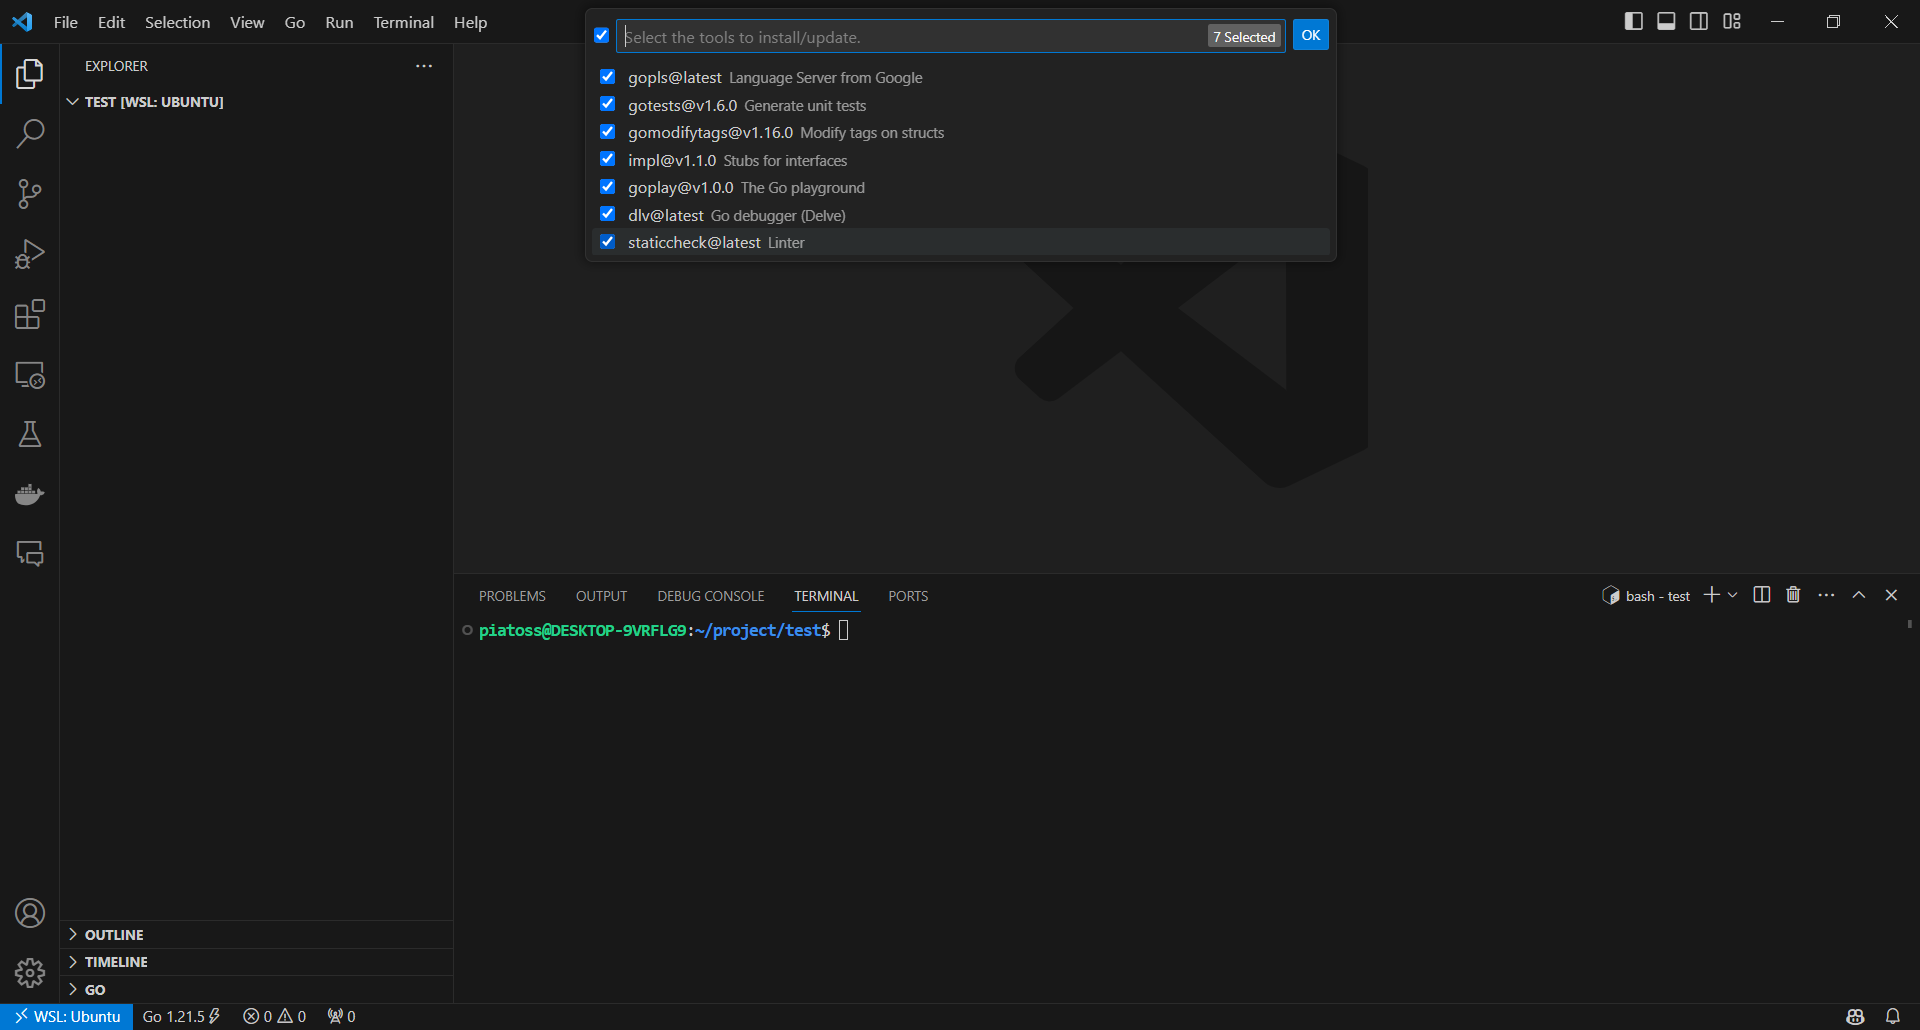Open the Run menu
This screenshot has height=1030, width=1920.
pos(339,22)
